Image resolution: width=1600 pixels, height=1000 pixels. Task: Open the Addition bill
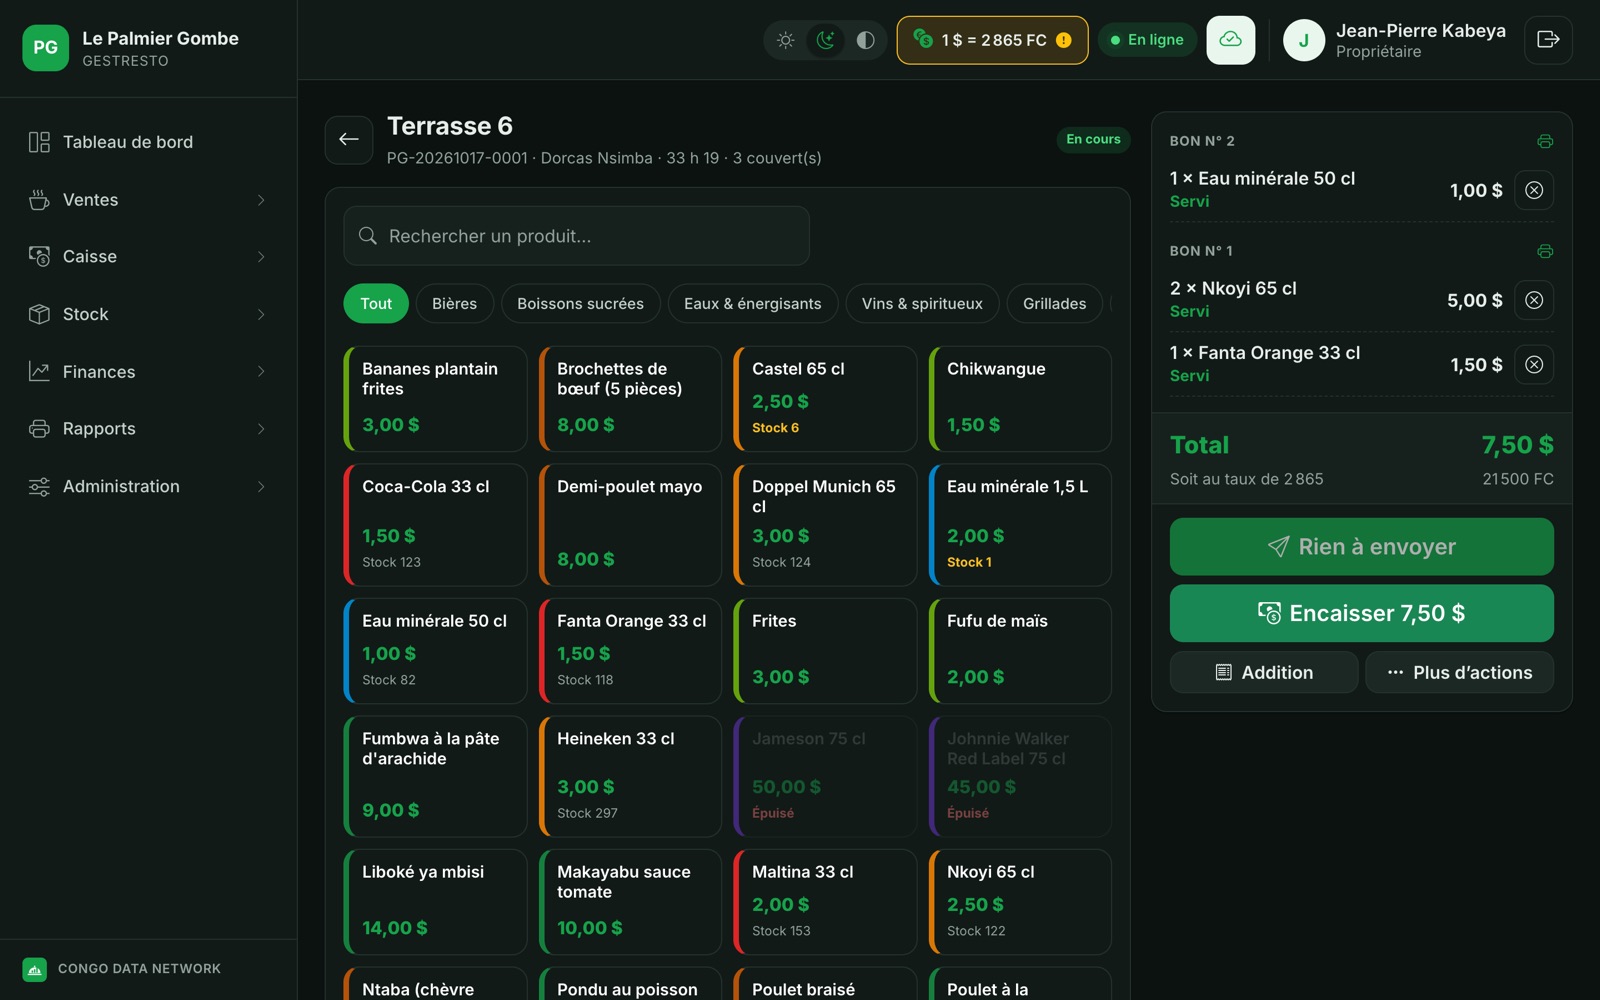pyautogui.click(x=1264, y=673)
